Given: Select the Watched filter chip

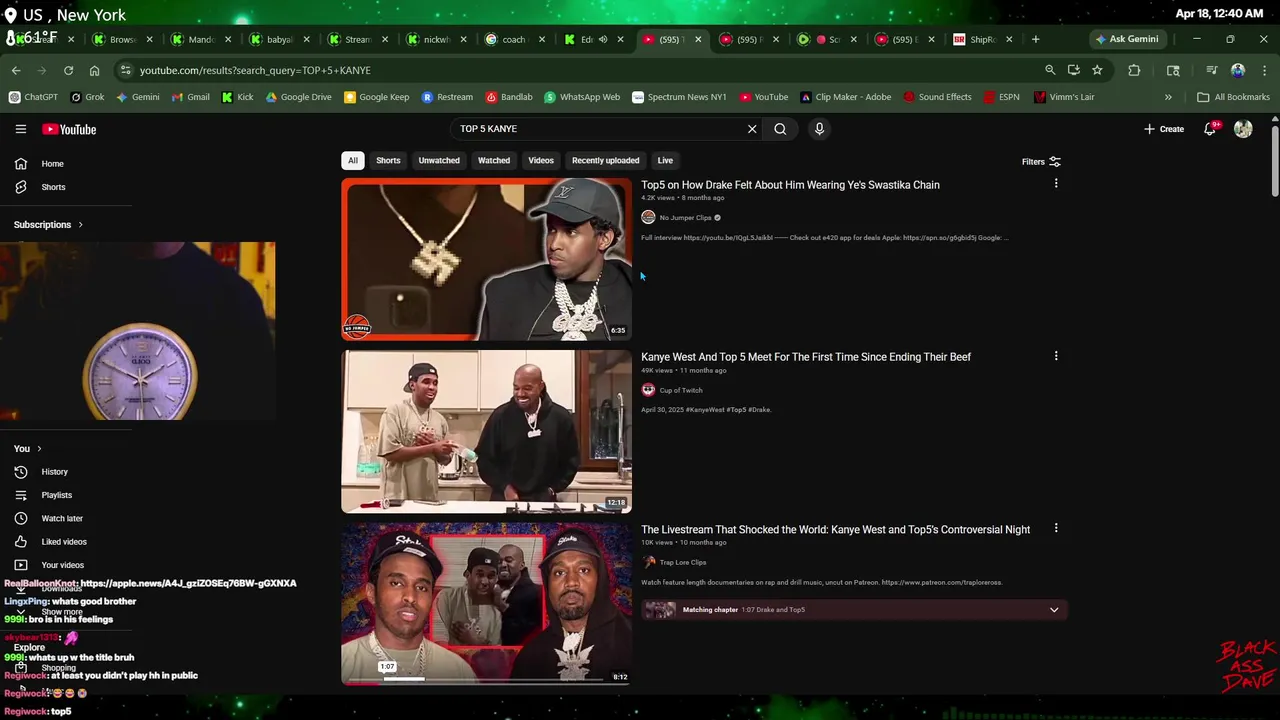Looking at the screenshot, I should click(x=494, y=161).
